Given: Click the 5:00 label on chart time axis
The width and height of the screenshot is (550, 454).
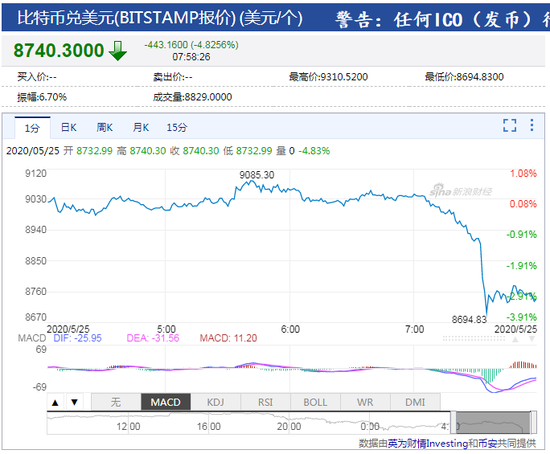Looking at the screenshot, I should [166, 329].
